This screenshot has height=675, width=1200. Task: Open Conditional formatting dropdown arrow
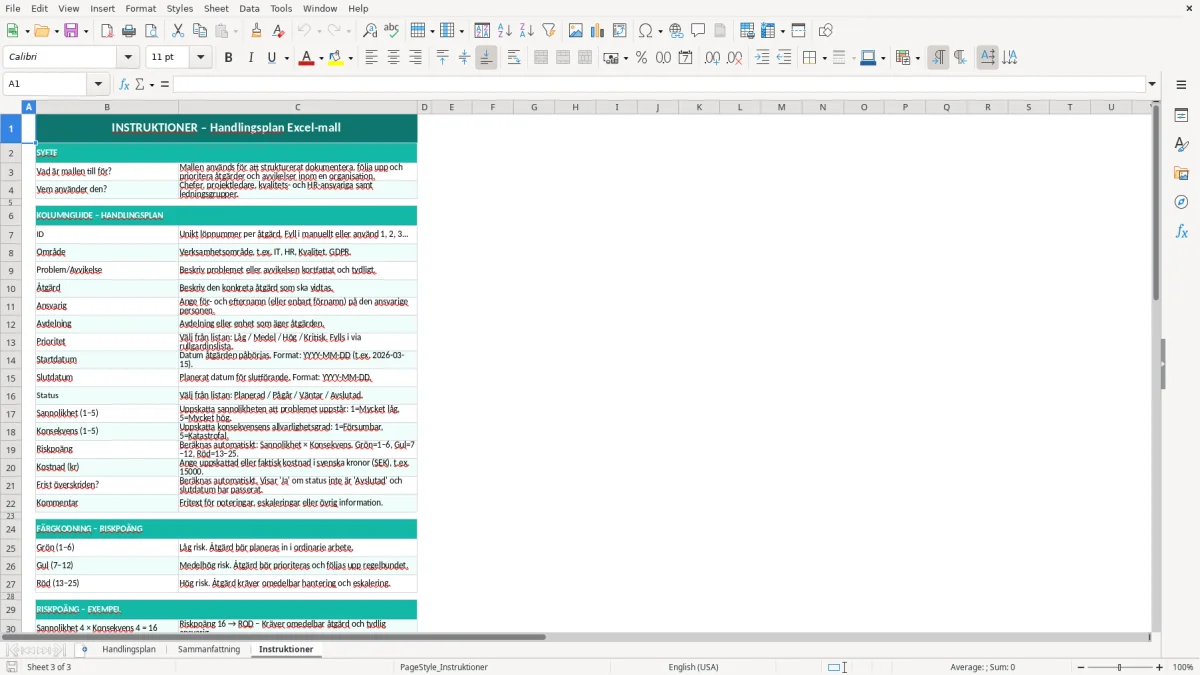917,58
